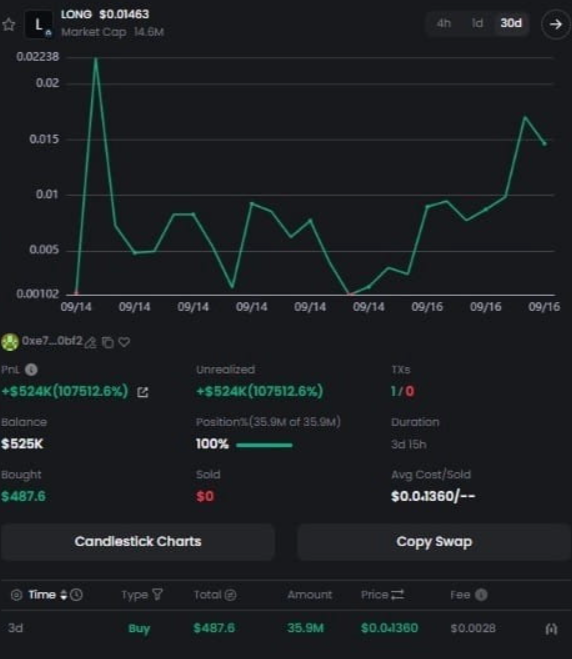
Task: Open the LONG token logo
Action: [x=39, y=24]
